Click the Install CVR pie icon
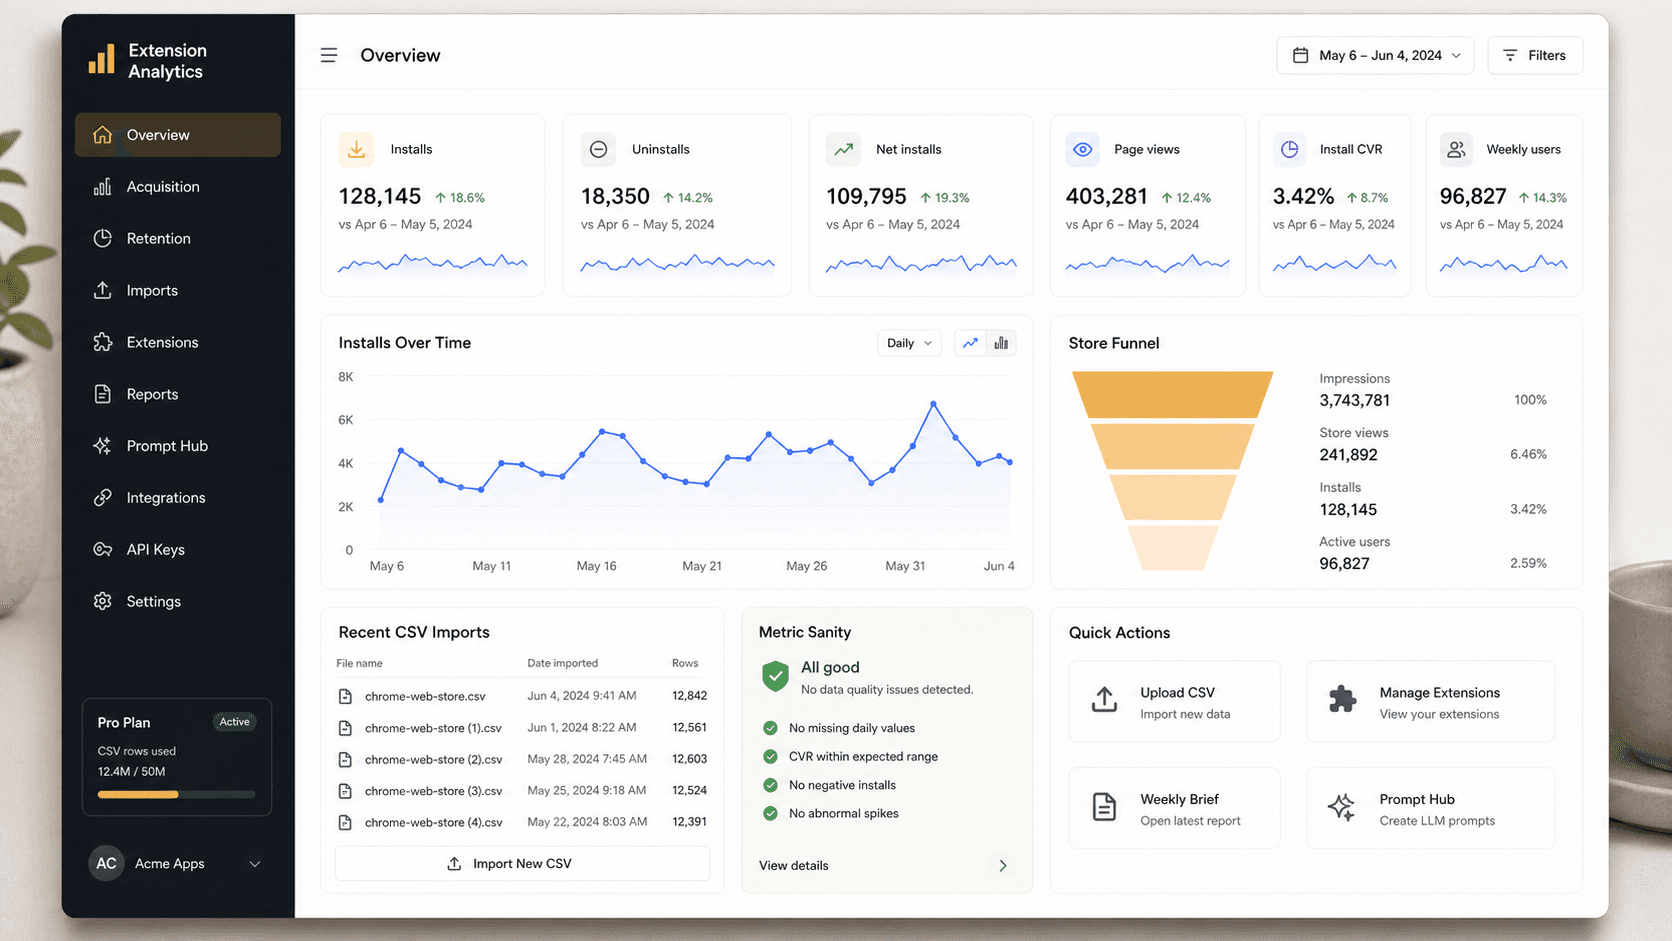 (x=1290, y=149)
